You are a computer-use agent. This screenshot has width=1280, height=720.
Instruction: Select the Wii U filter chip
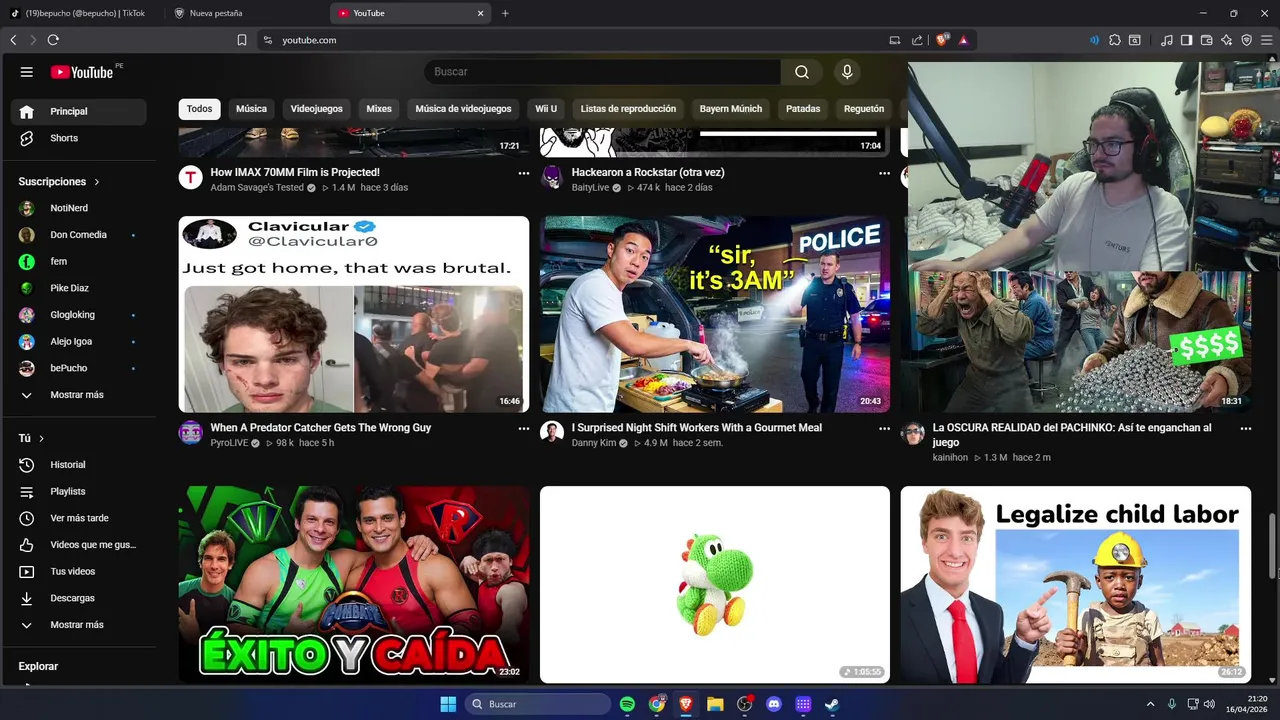(546, 109)
